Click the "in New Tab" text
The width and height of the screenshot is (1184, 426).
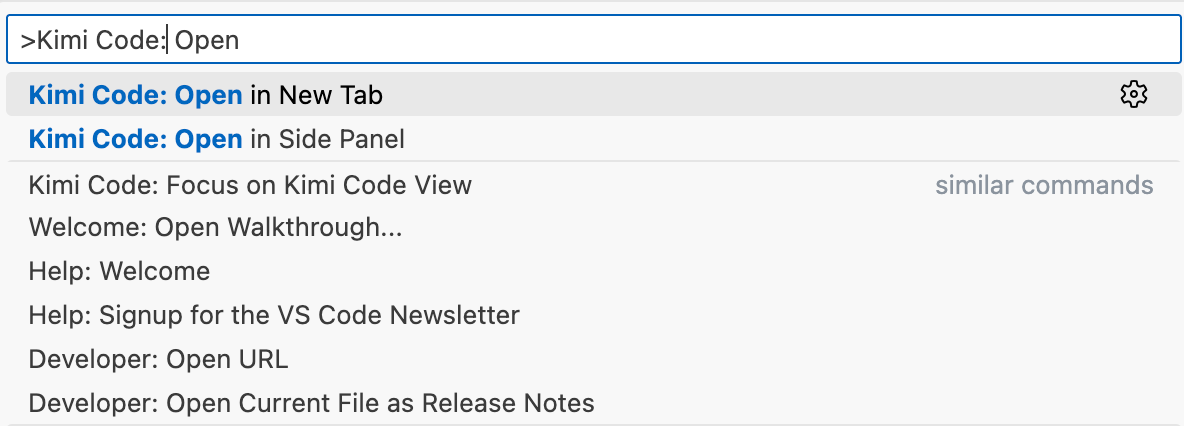tap(316, 95)
